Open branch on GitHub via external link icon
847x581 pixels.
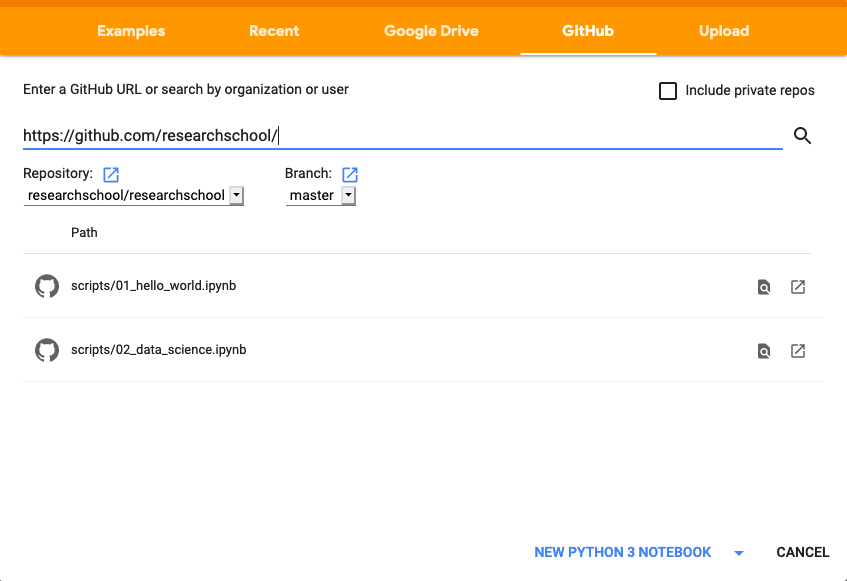pyautogui.click(x=350, y=174)
